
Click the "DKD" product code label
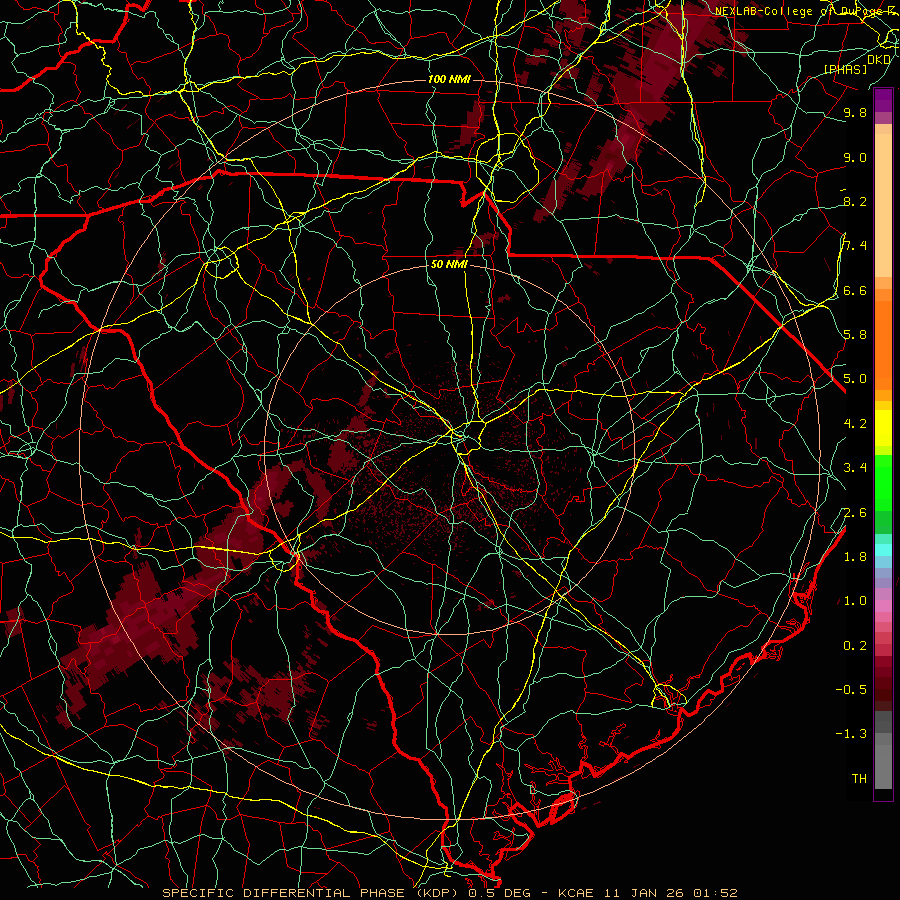(879, 59)
